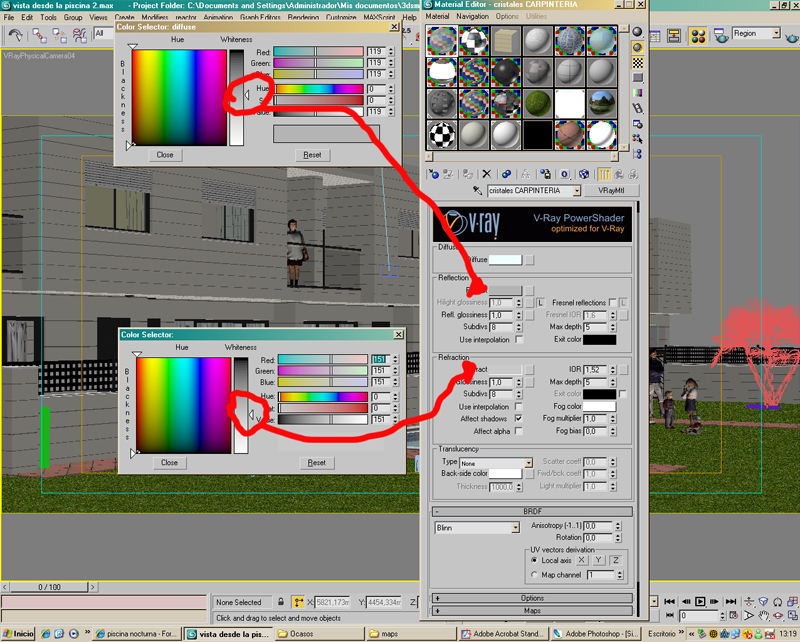This screenshot has height=642, width=800.
Task: Select the Pan View hand tool
Action: (x=763, y=615)
